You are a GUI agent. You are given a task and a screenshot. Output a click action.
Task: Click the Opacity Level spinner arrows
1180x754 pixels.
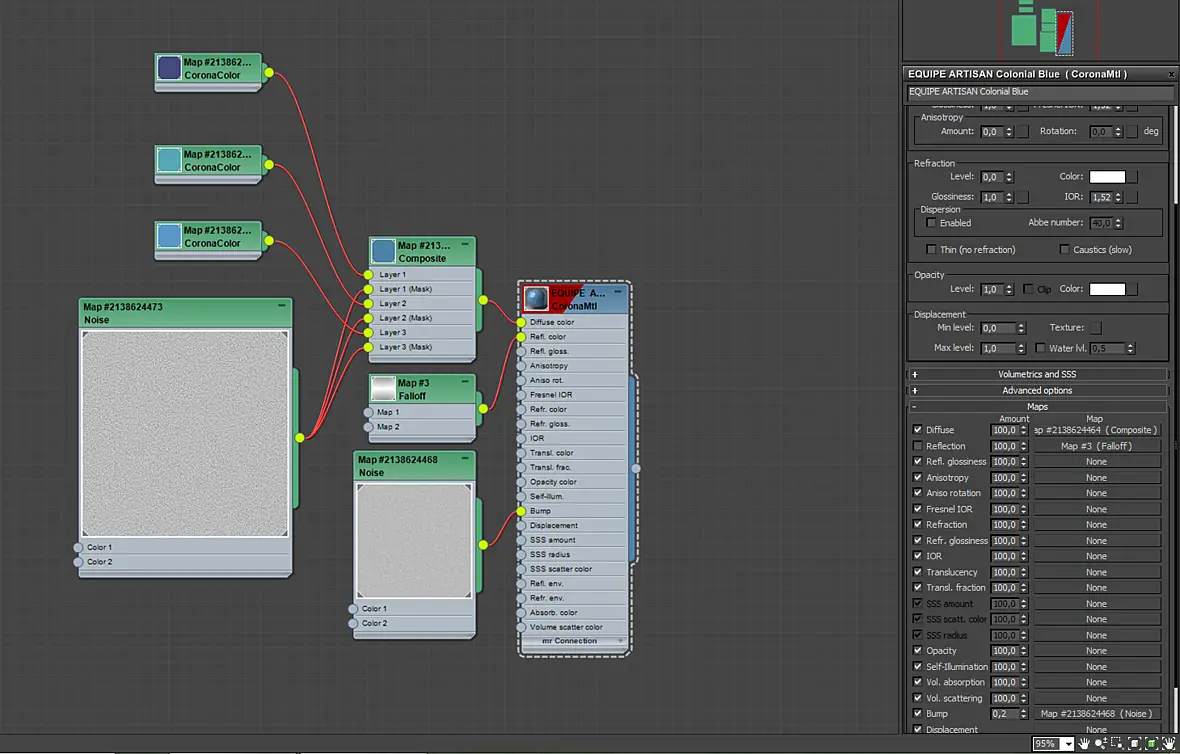click(1008, 289)
